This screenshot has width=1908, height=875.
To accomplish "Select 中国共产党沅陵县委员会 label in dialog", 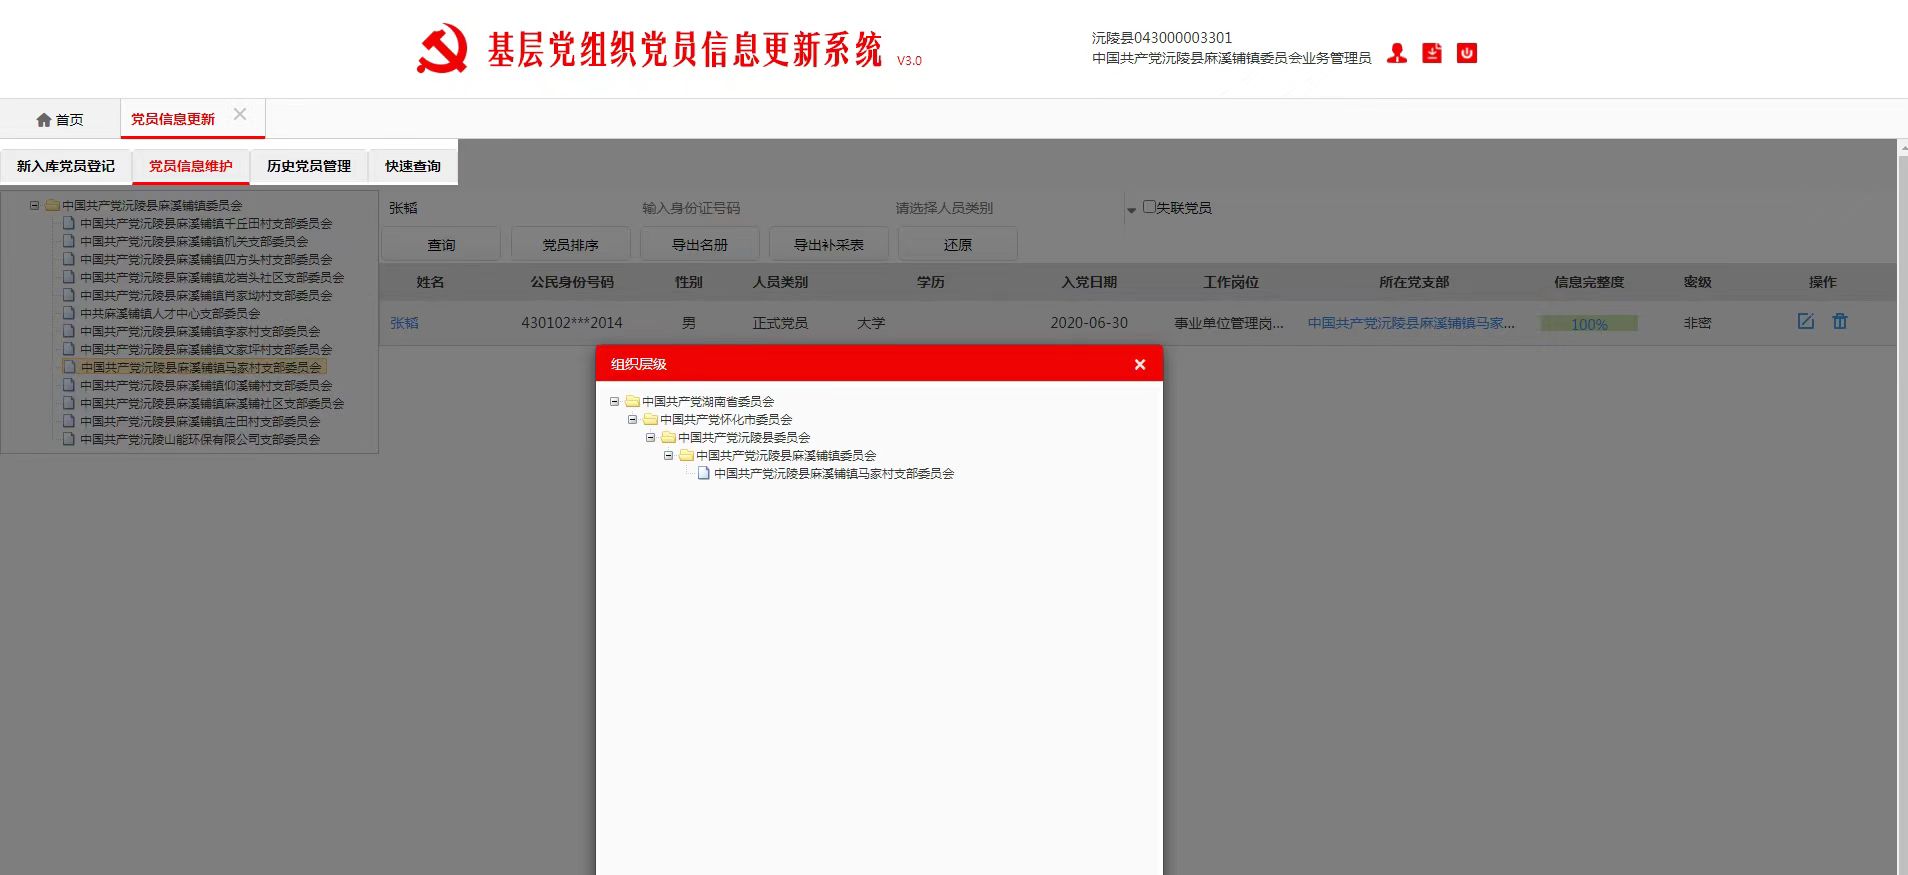I will click(x=744, y=438).
